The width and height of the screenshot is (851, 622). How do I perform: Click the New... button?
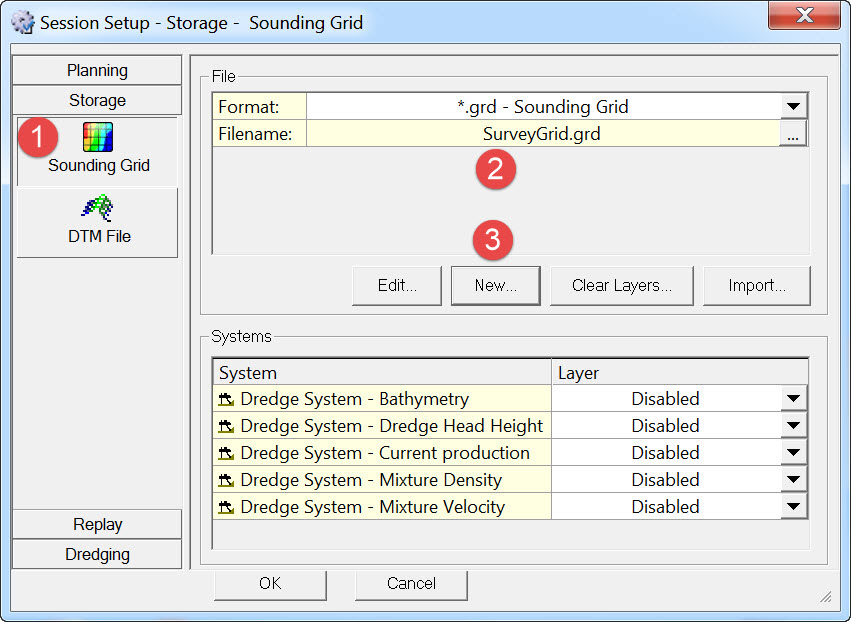click(x=495, y=285)
